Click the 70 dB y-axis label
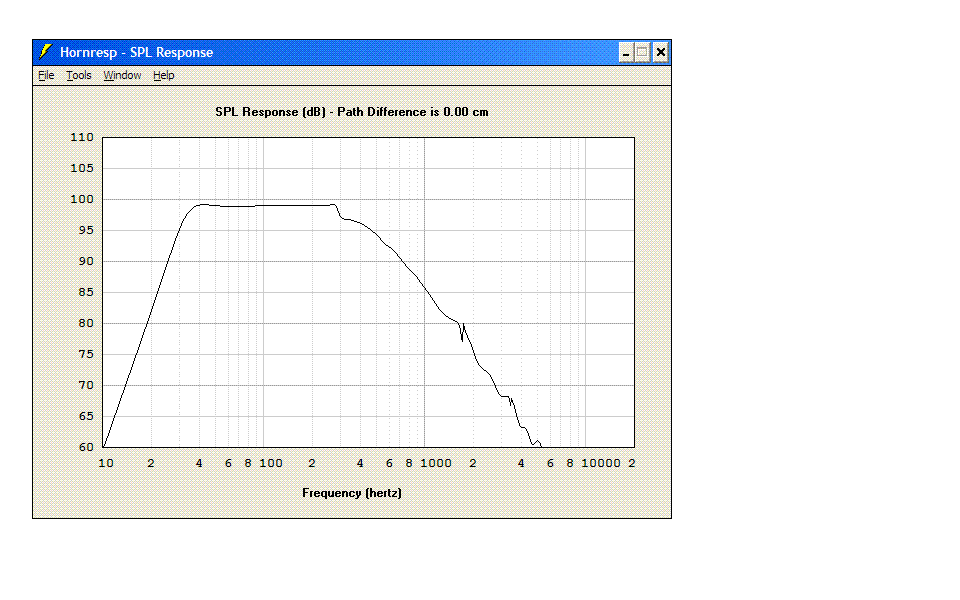Screen dimensions: 960x600 [x=86, y=385]
